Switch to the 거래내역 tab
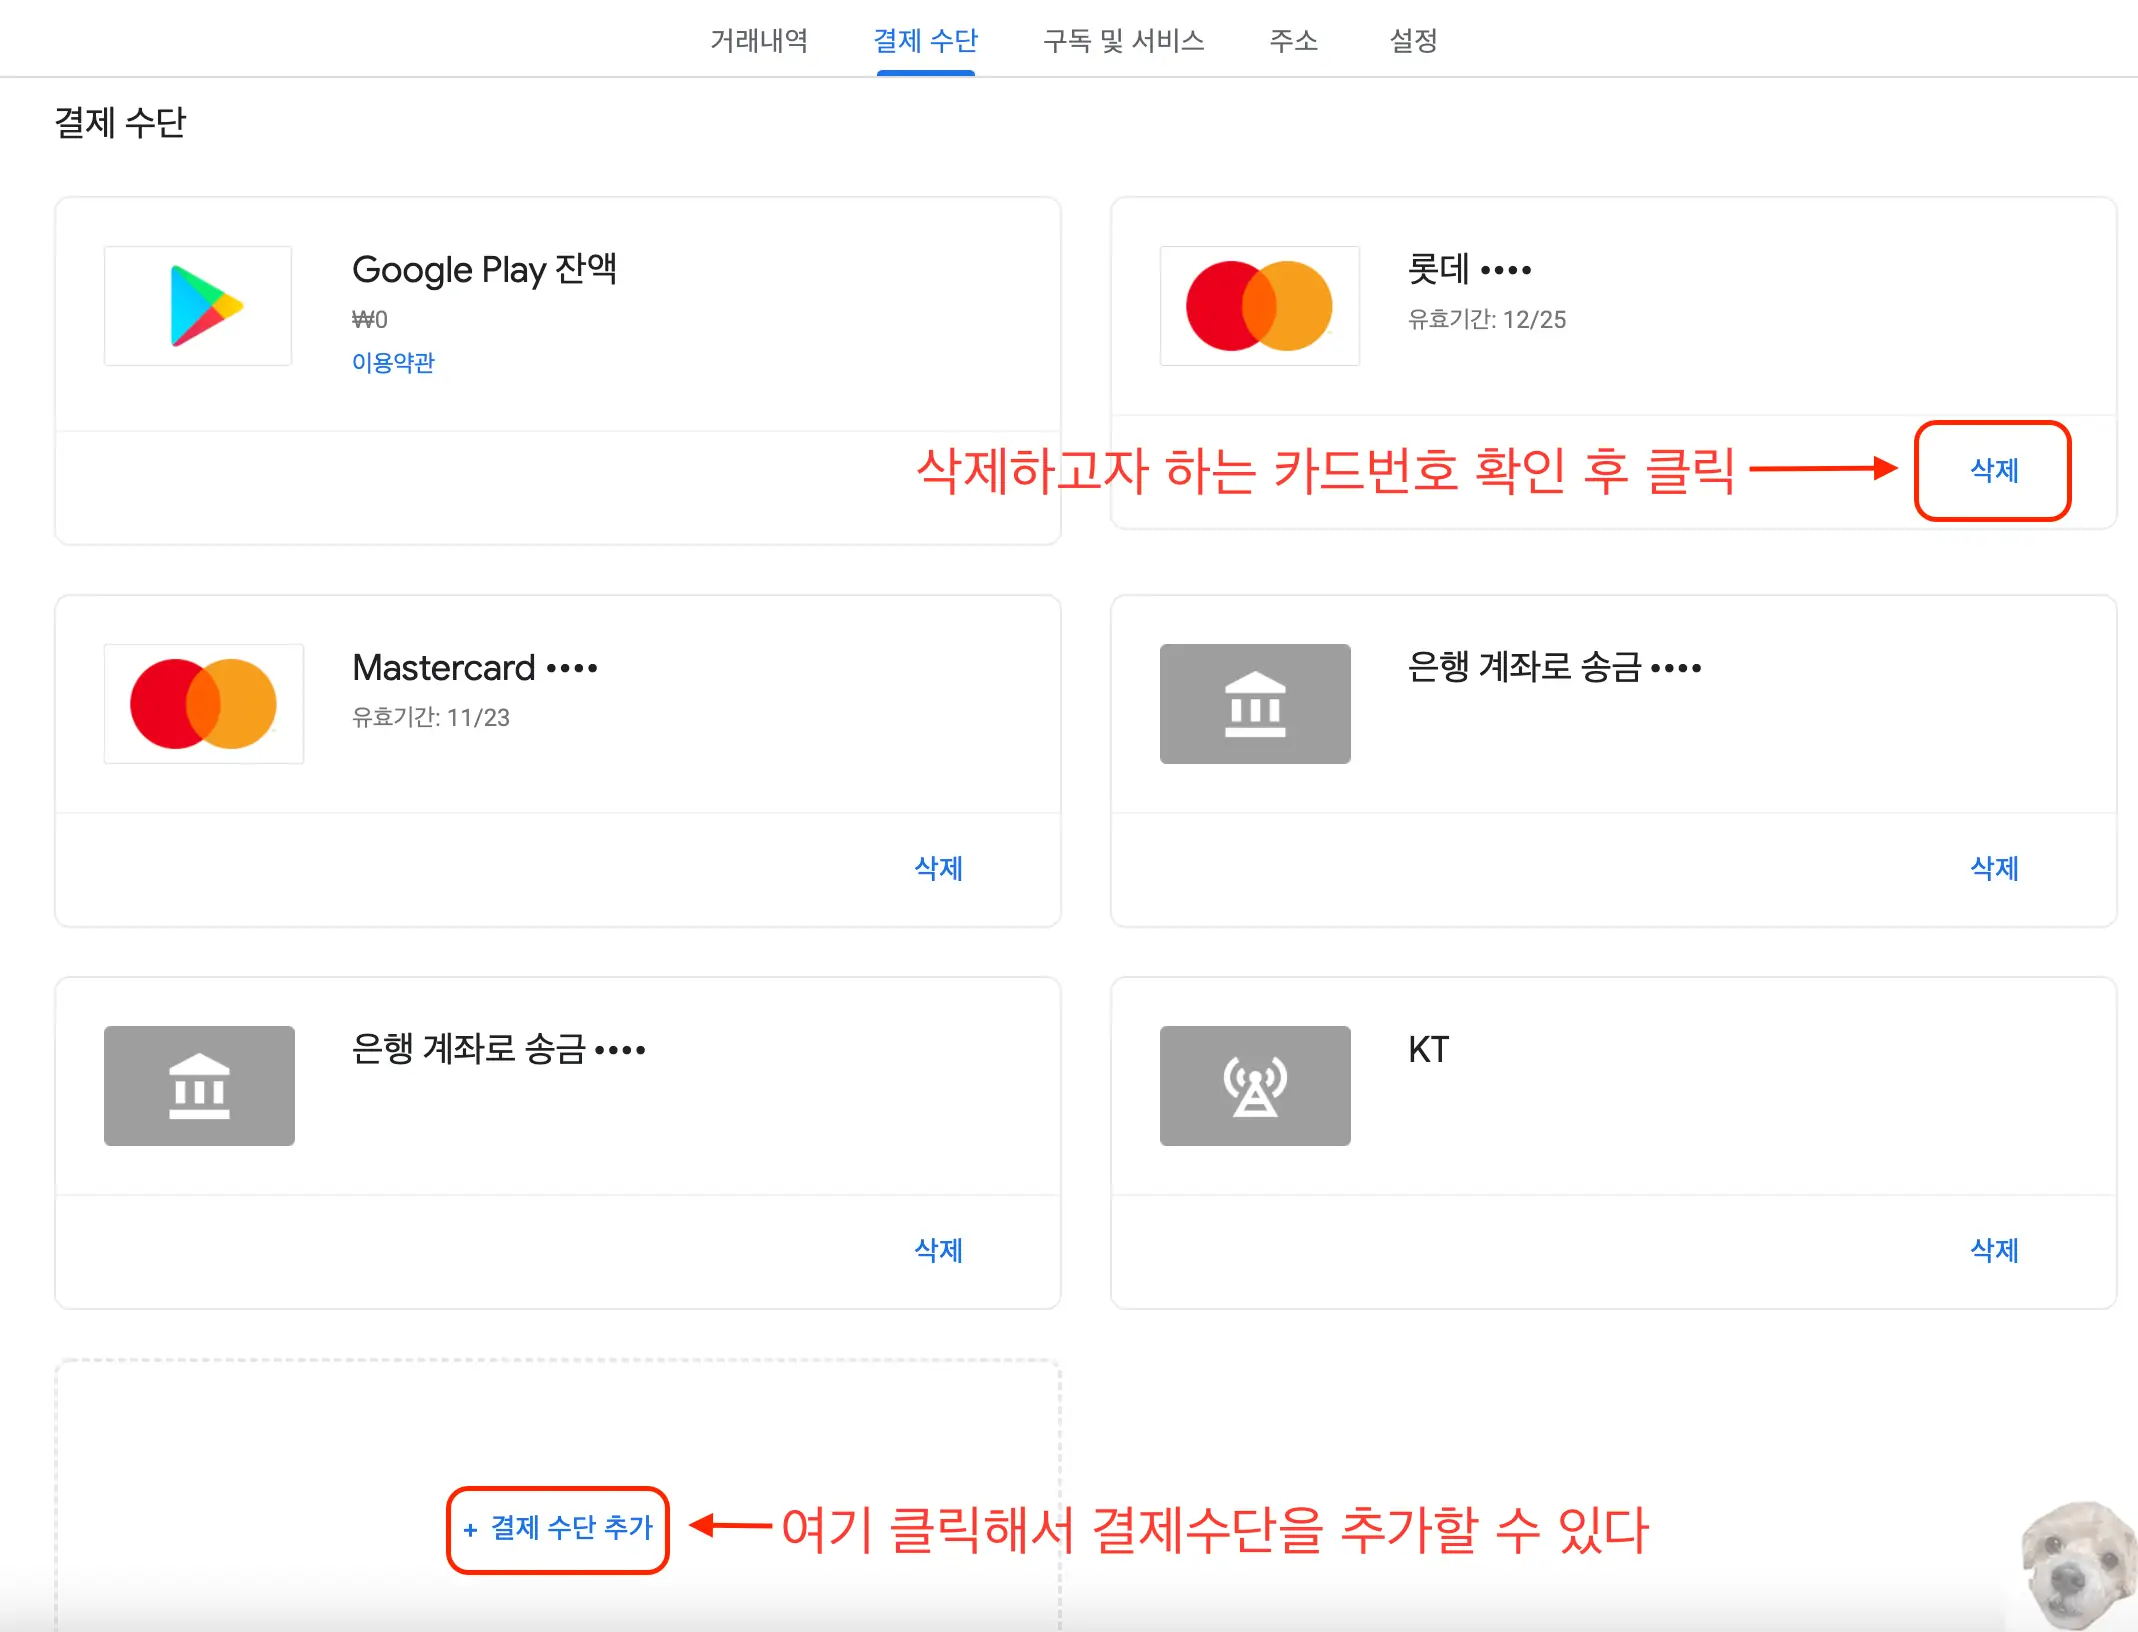This screenshot has width=2138, height=1632. [x=760, y=41]
